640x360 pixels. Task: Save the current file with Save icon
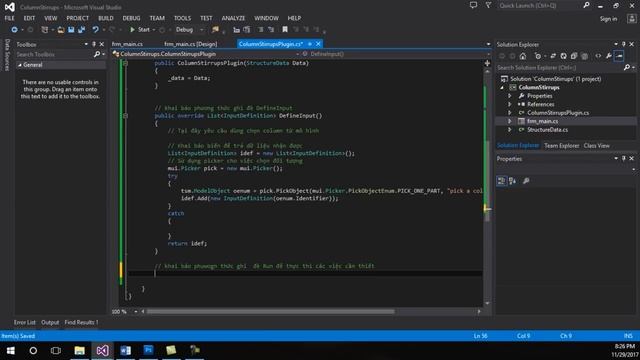(x=71, y=30)
